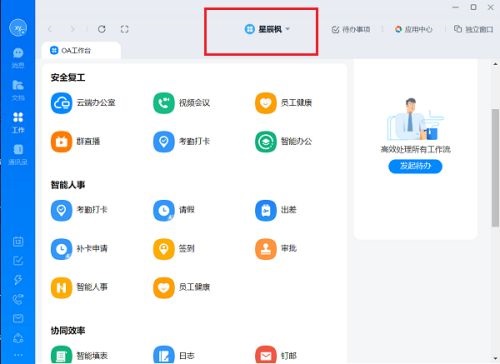Screen dimensions: 500x364
Task: Open the cloud drive sidebar icon
Action: point(18,338)
